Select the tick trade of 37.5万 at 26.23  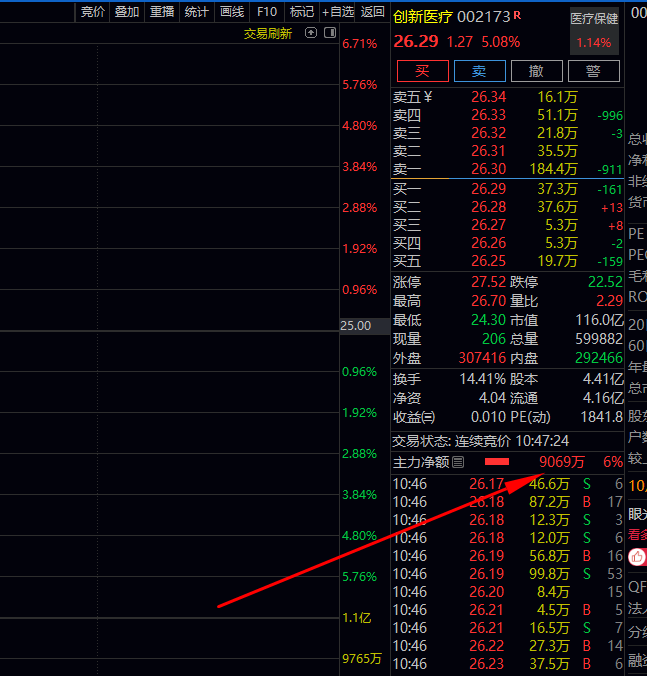coord(507,664)
